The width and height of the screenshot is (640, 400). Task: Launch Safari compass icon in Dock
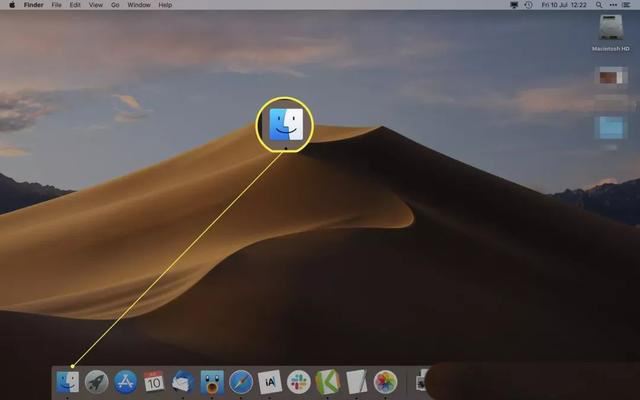[x=241, y=381]
